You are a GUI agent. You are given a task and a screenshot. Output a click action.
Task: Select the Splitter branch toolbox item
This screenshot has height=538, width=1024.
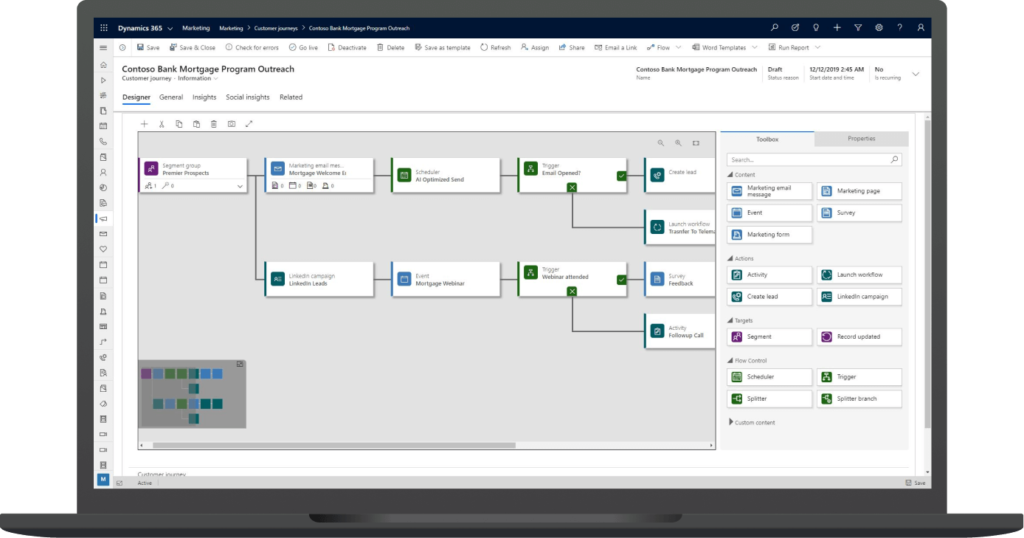859,399
